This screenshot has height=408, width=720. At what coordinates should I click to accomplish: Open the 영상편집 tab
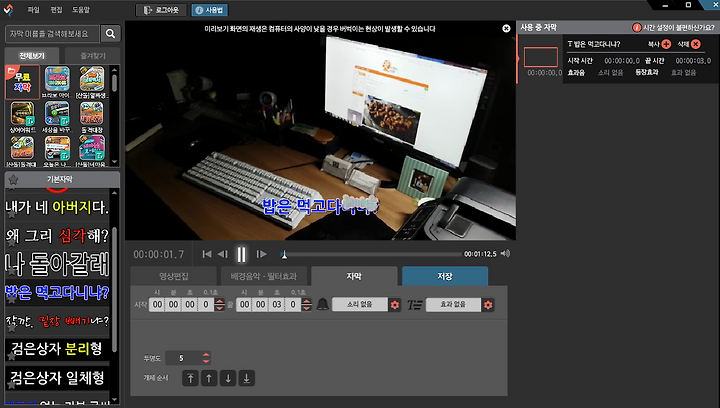coord(174,276)
